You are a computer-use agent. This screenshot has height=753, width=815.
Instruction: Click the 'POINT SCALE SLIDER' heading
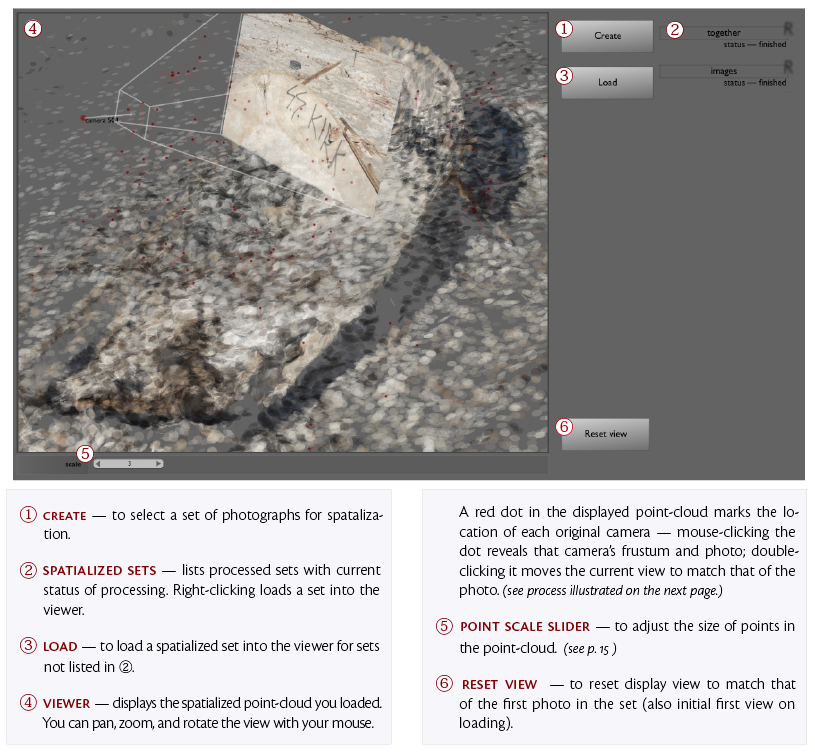525,627
